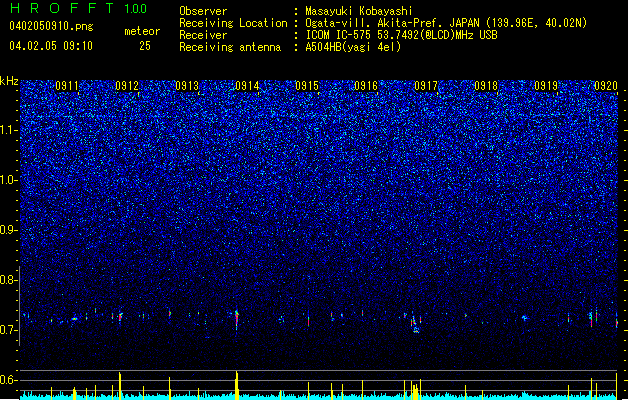
Task: Click the 'Receiving antenna' field label
Action: (230, 47)
